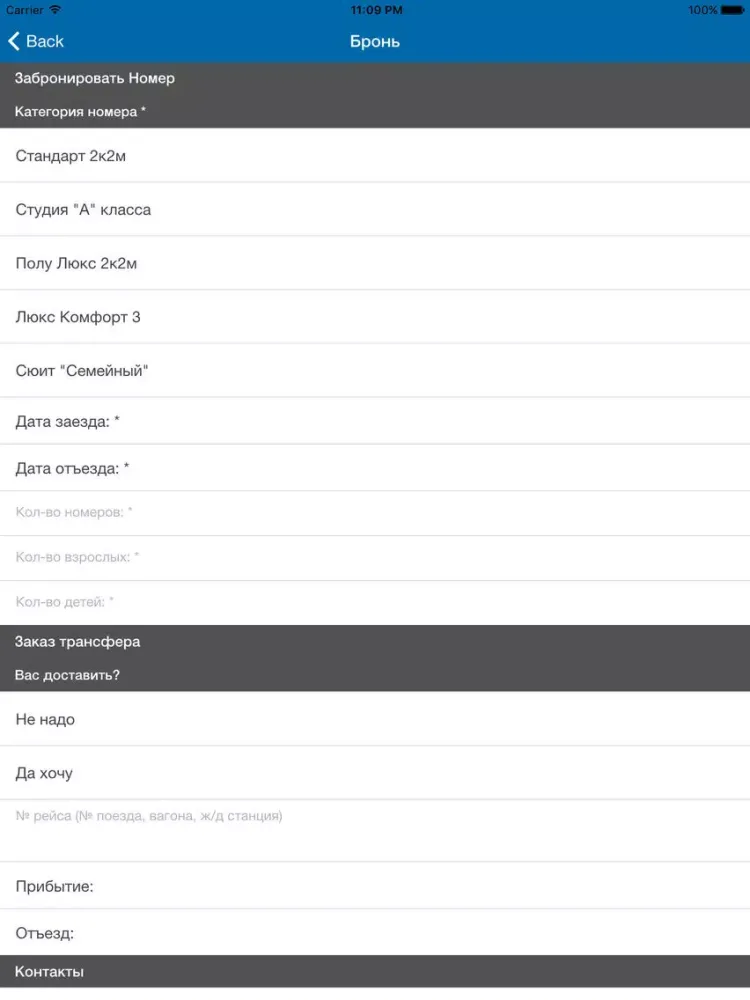Open the Дата отъезда date picker

pyautogui.click(x=375, y=468)
